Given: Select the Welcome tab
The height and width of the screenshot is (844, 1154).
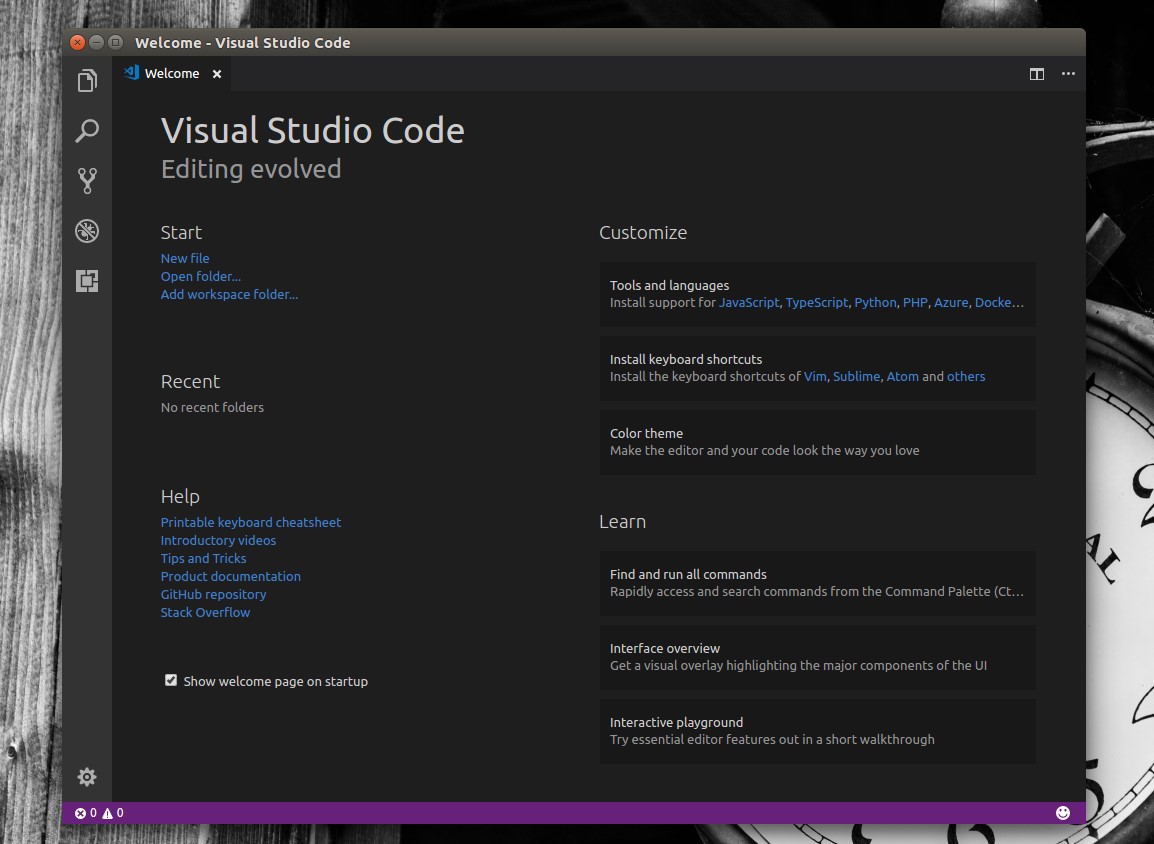Looking at the screenshot, I should coord(171,74).
